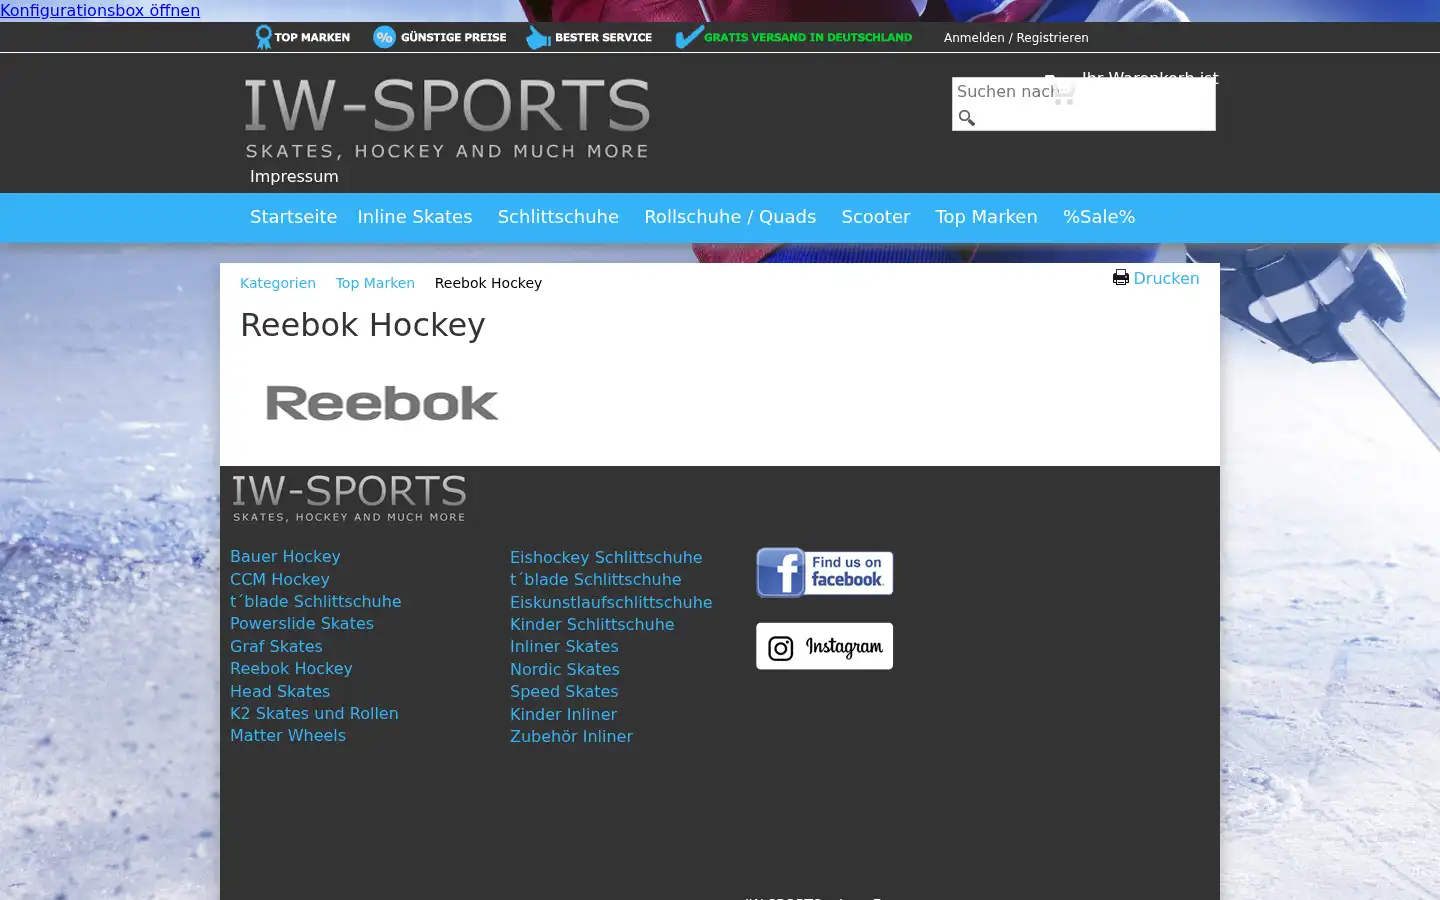Open Inline Skates menu
1440x900 pixels.
pos(415,217)
